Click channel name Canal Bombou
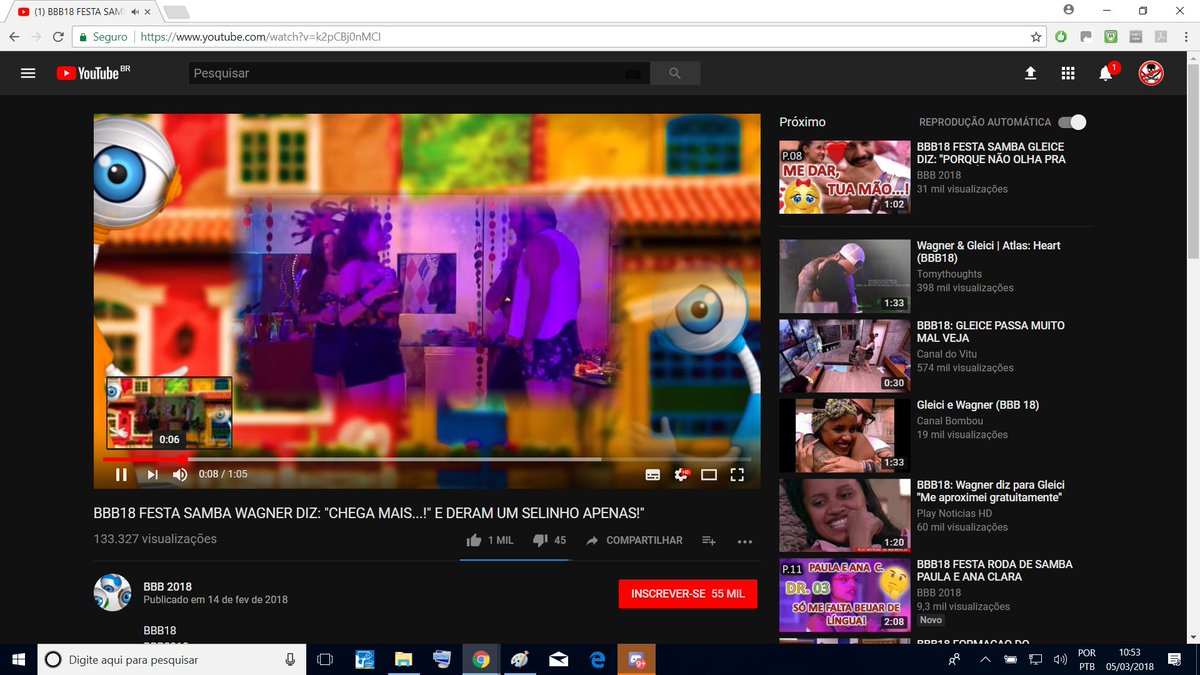Screen dimensions: 1200x675 [952, 420]
